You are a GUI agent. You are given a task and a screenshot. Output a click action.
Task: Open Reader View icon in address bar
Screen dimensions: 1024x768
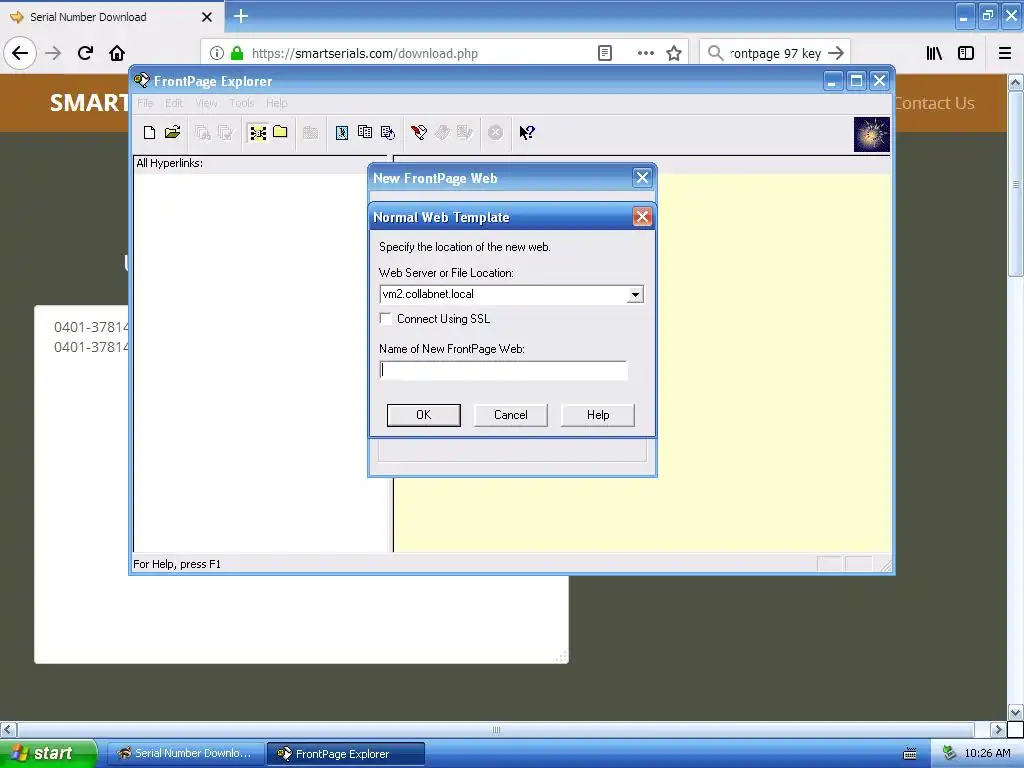pyautogui.click(x=605, y=54)
